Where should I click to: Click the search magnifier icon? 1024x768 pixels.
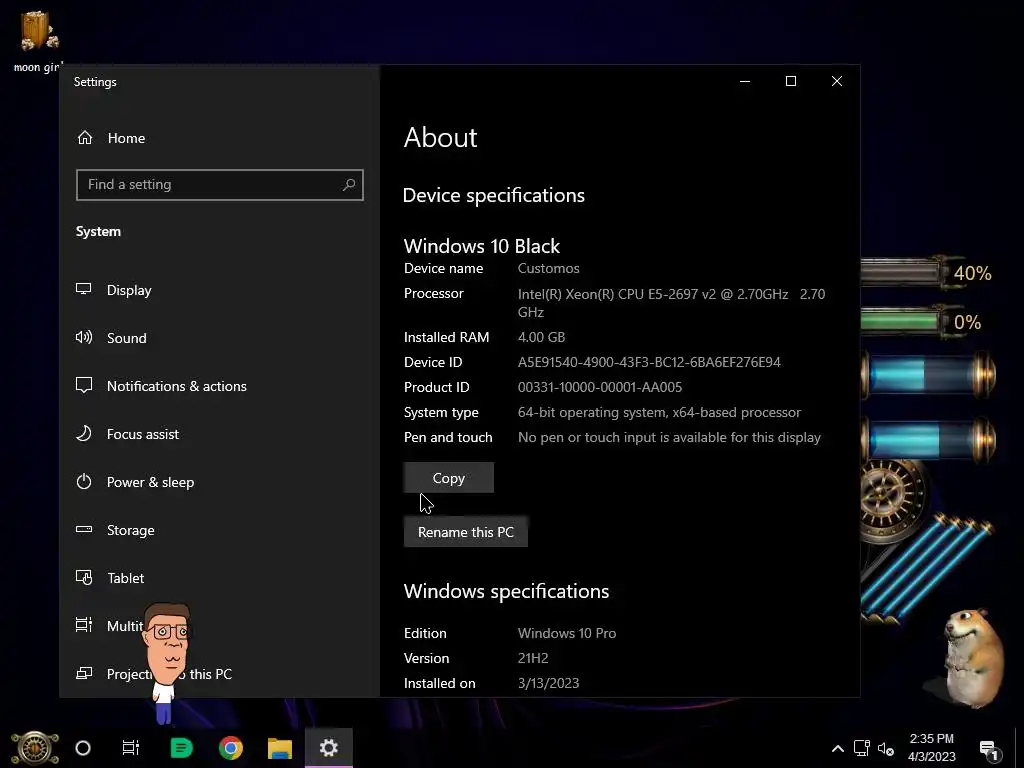(x=349, y=185)
